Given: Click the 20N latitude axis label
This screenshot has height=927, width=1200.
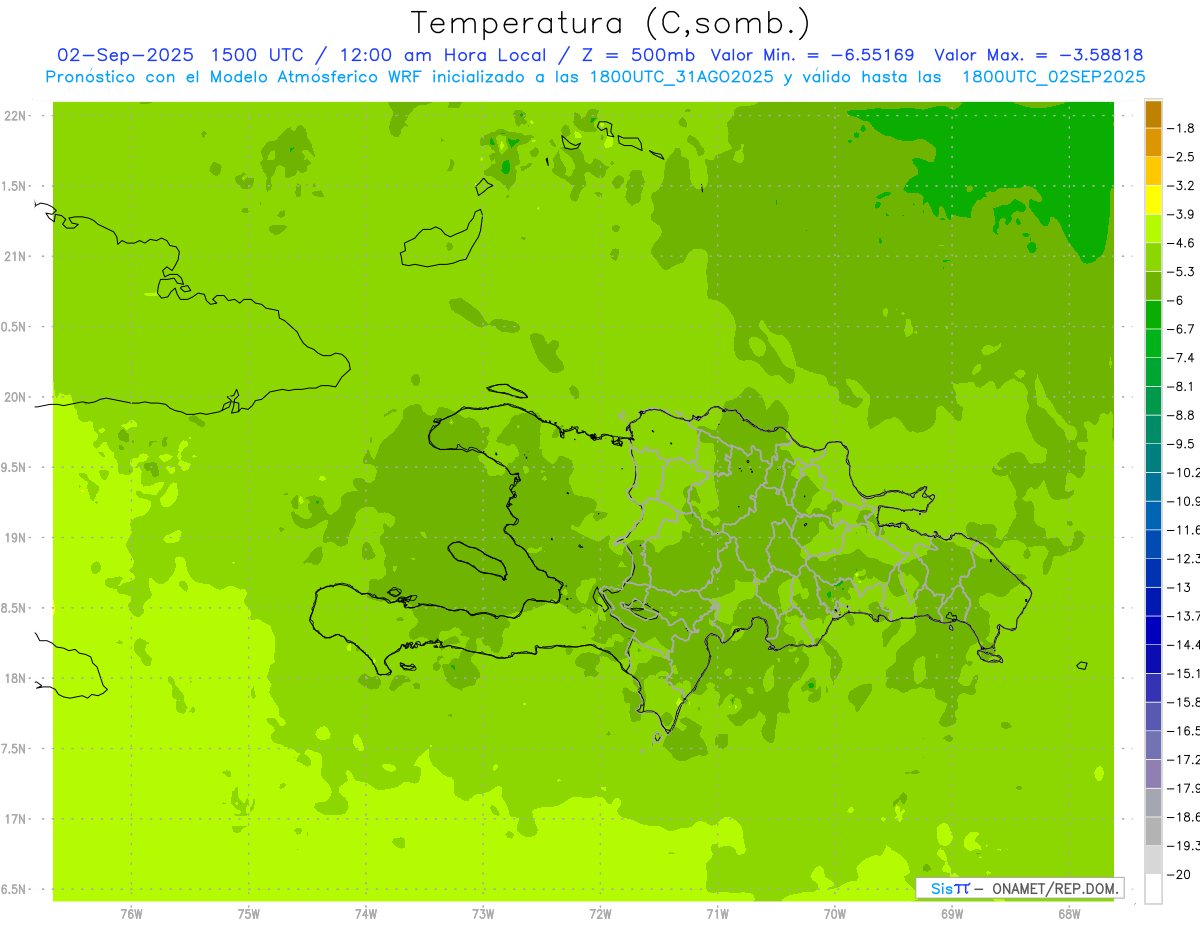Looking at the screenshot, I should (15, 397).
